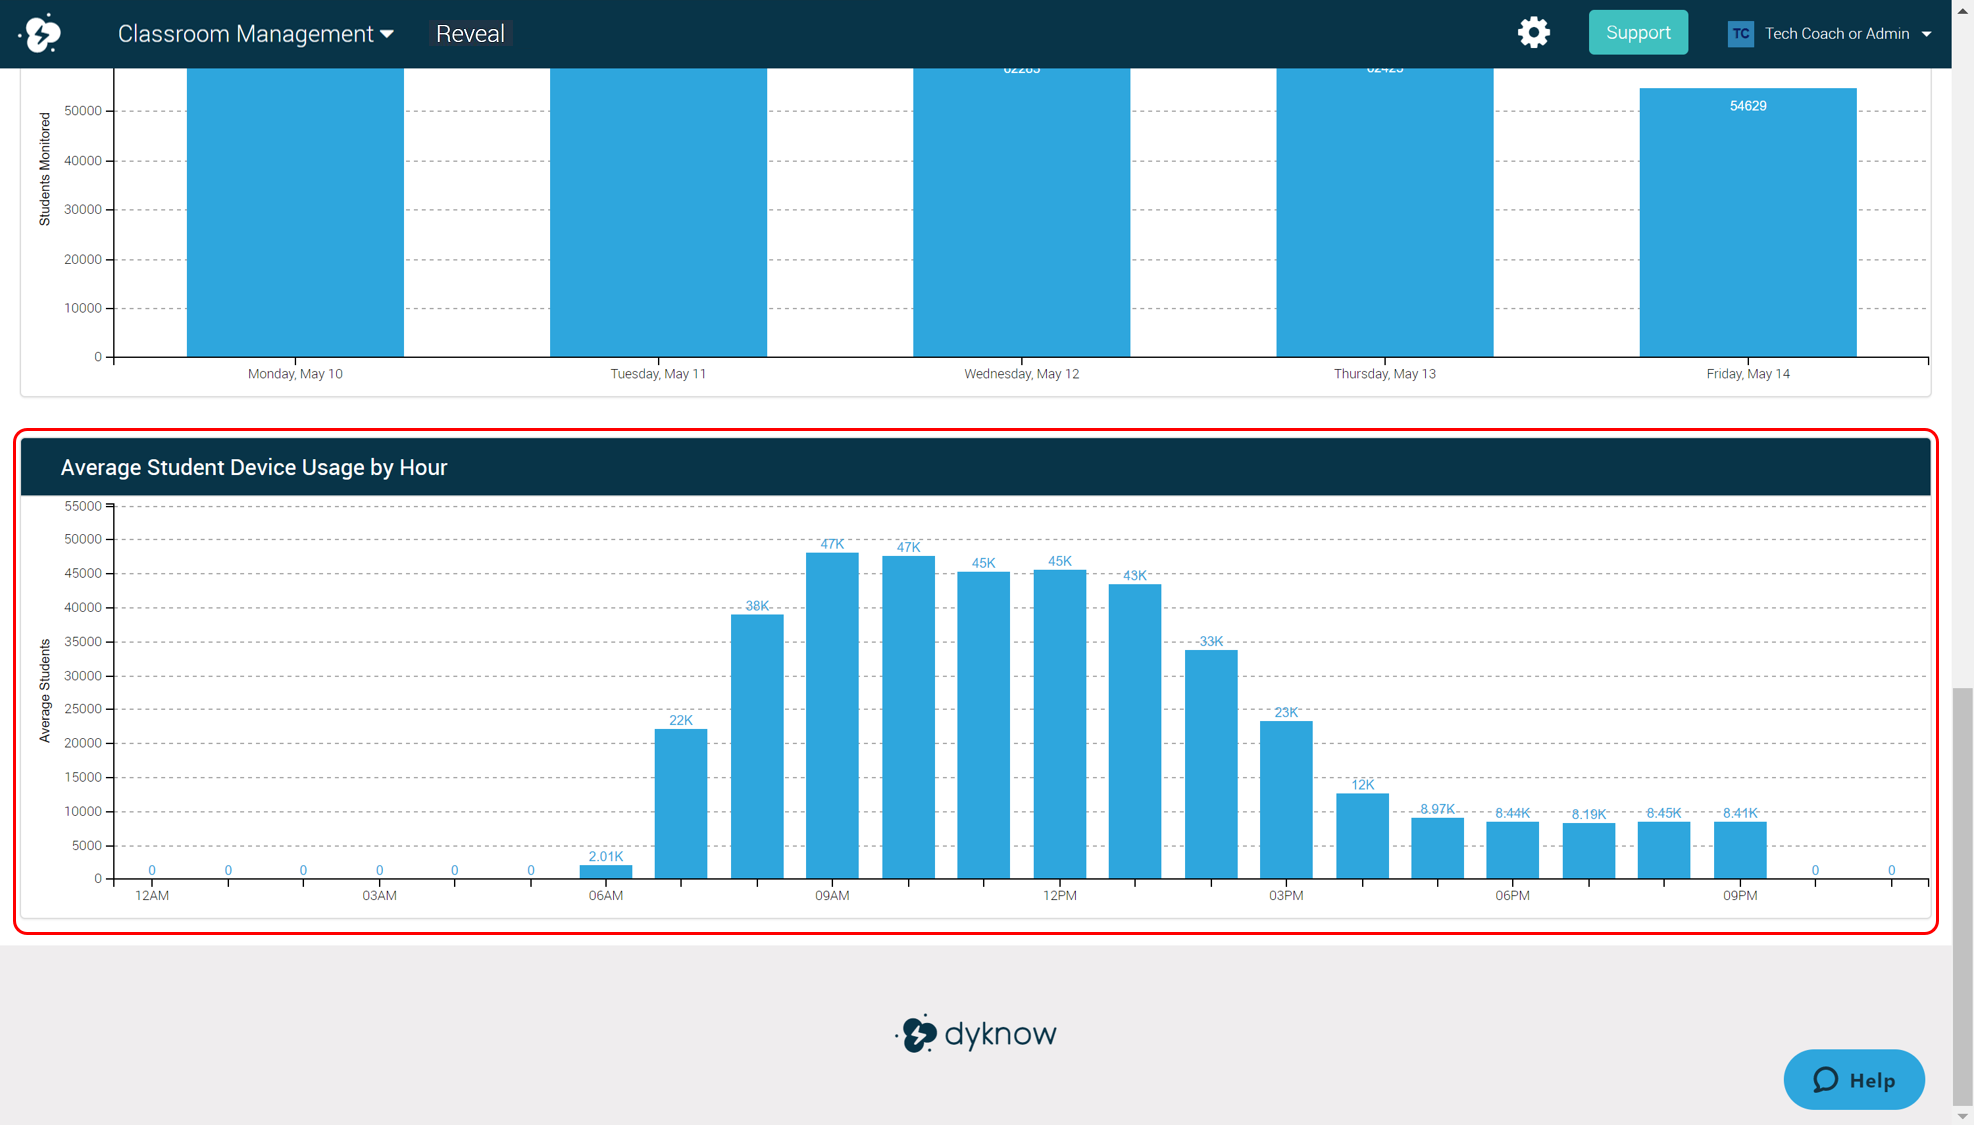Click the 09AM bar labeled 47K
This screenshot has height=1125, width=1974.
pyautogui.click(x=832, y=716)
